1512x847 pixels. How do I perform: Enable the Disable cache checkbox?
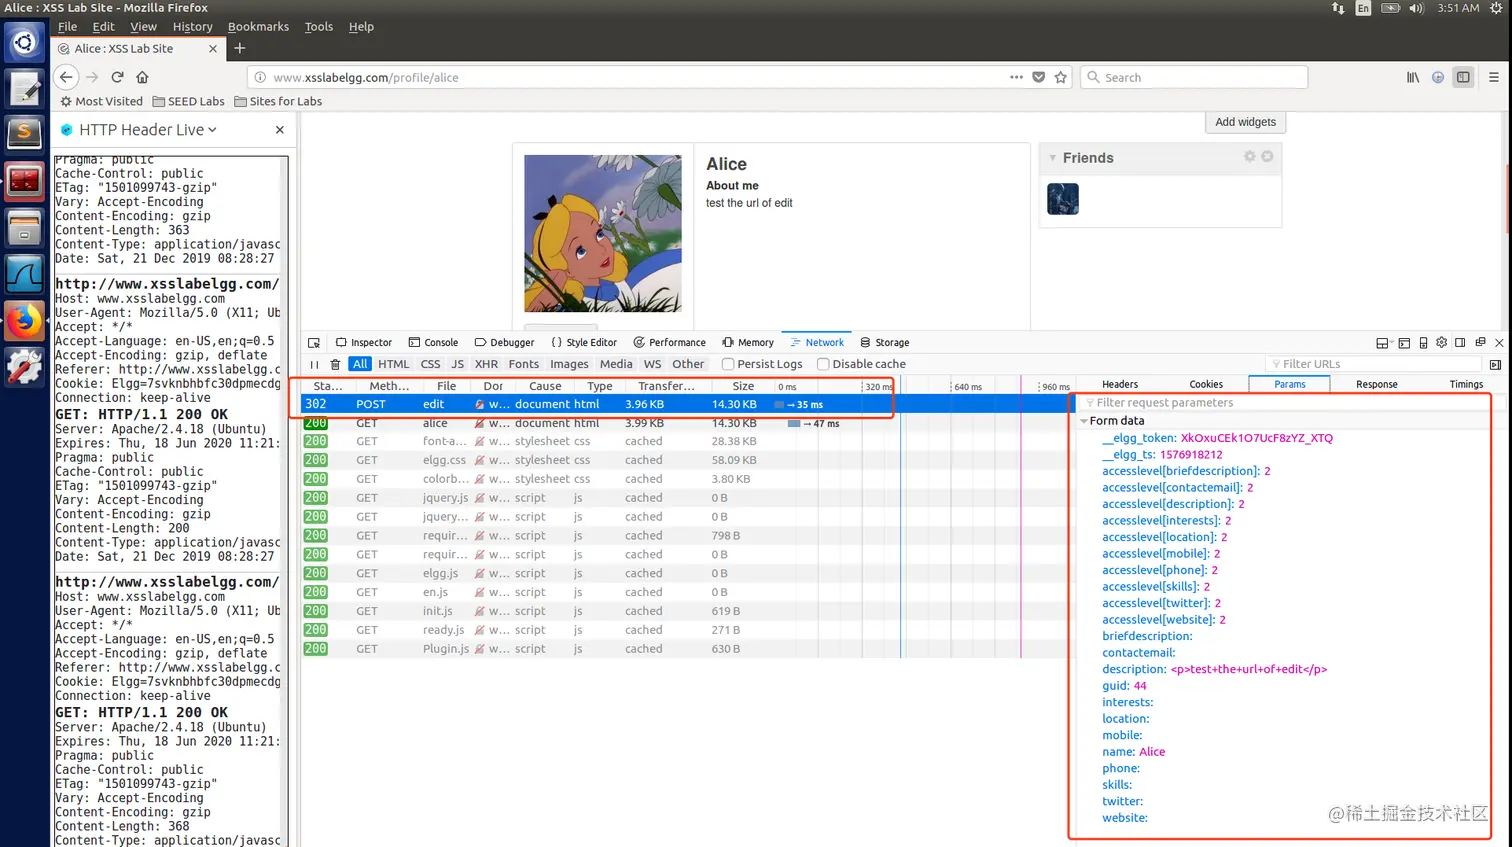coord(823,364)
